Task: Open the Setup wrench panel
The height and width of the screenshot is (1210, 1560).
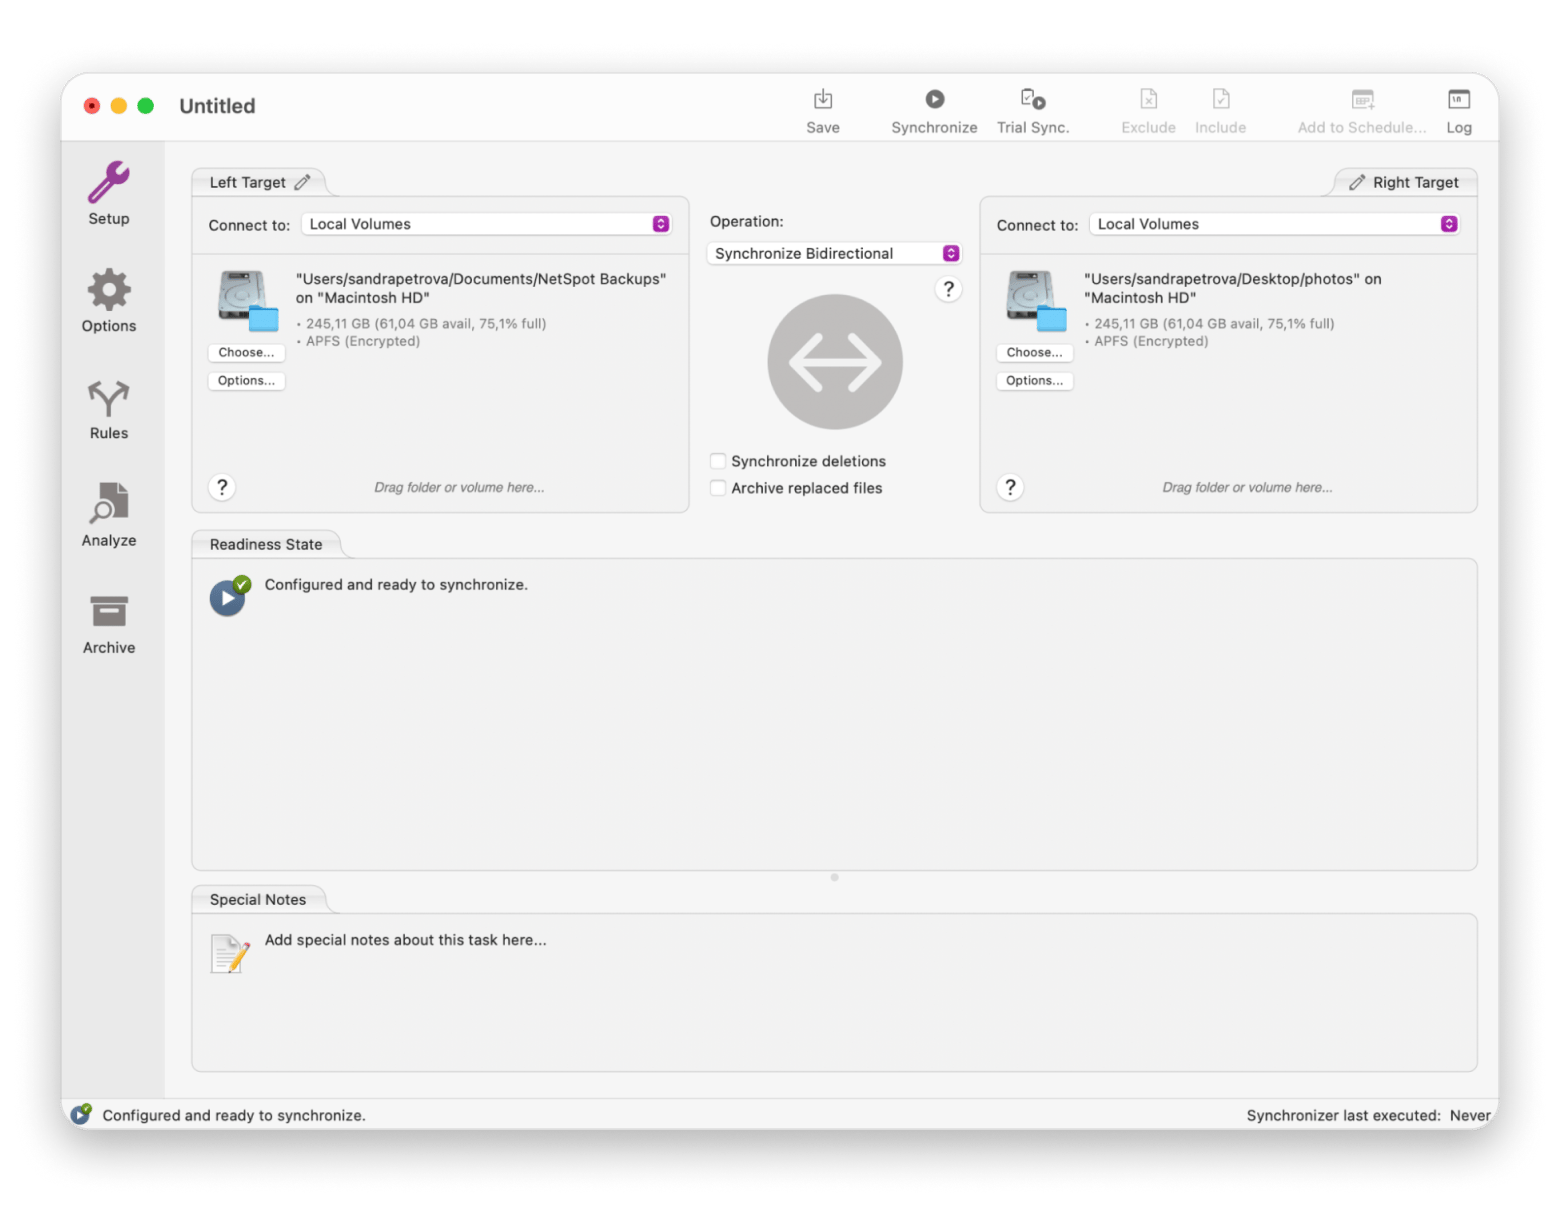Action: pos(108,193)
